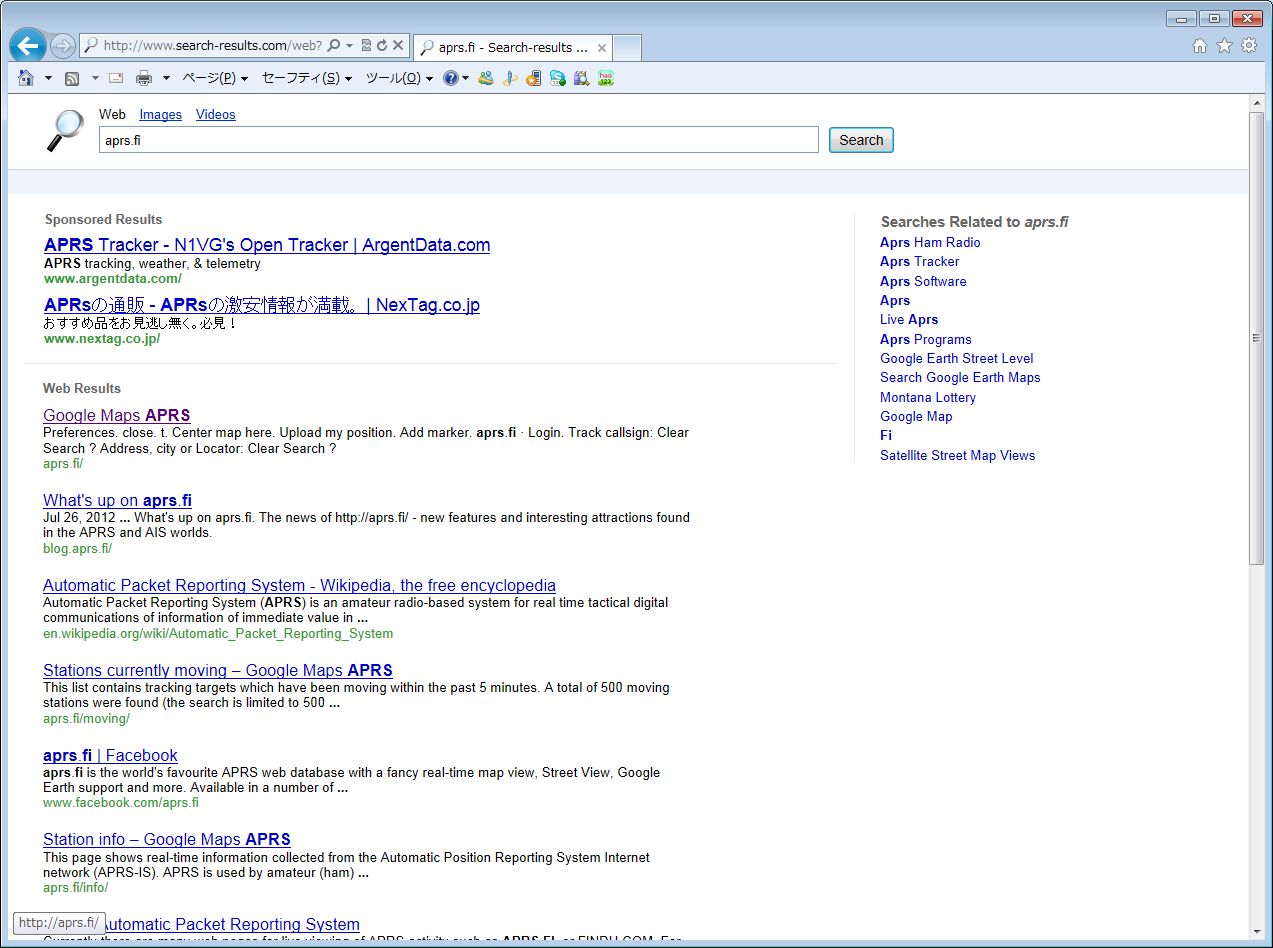Refresh the page with the reload icon

381,46
